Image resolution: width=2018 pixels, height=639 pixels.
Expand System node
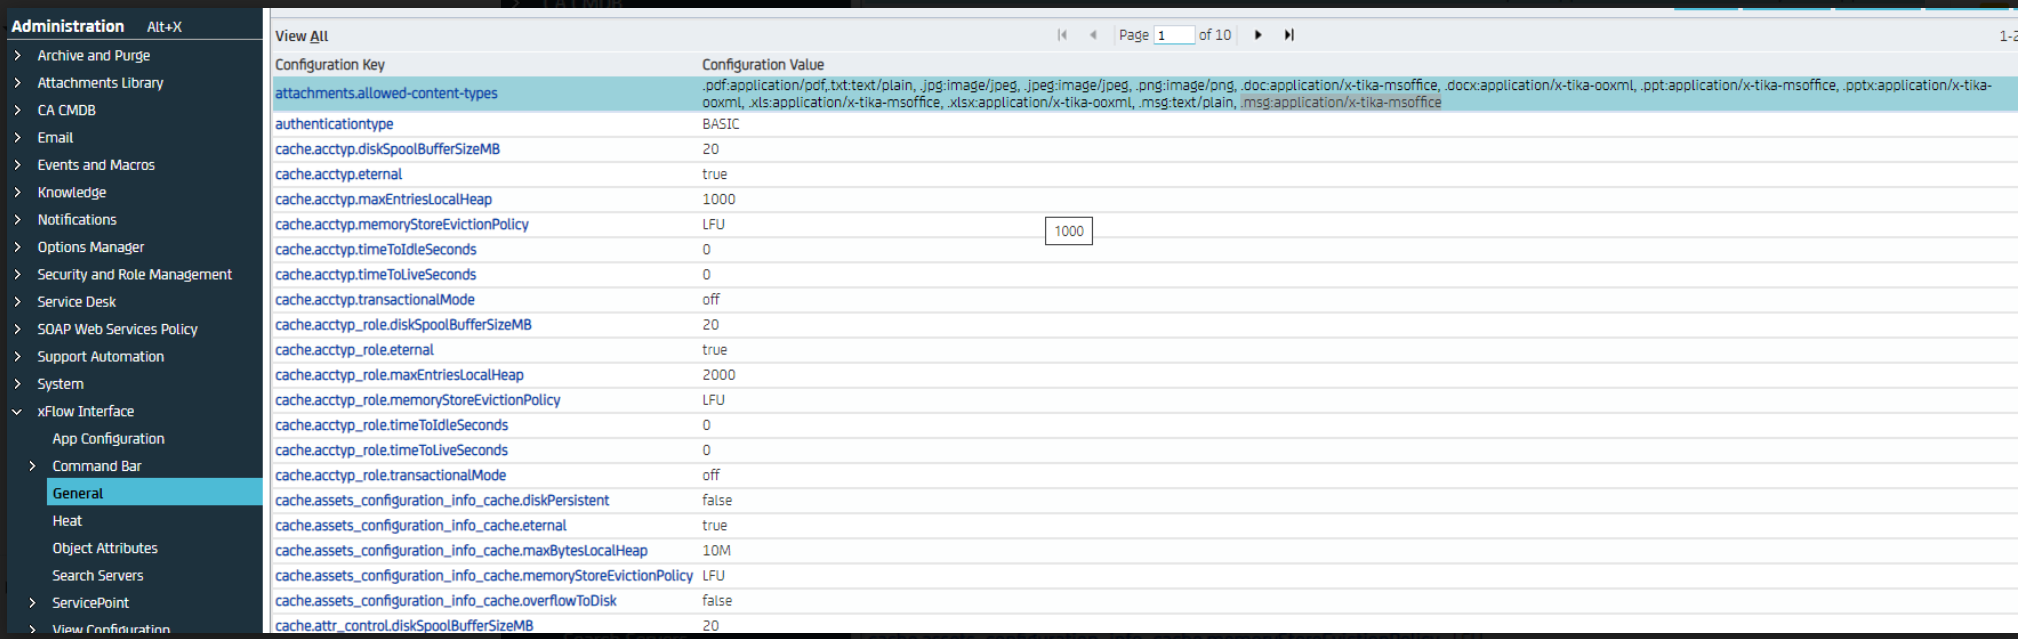point(17,384)
